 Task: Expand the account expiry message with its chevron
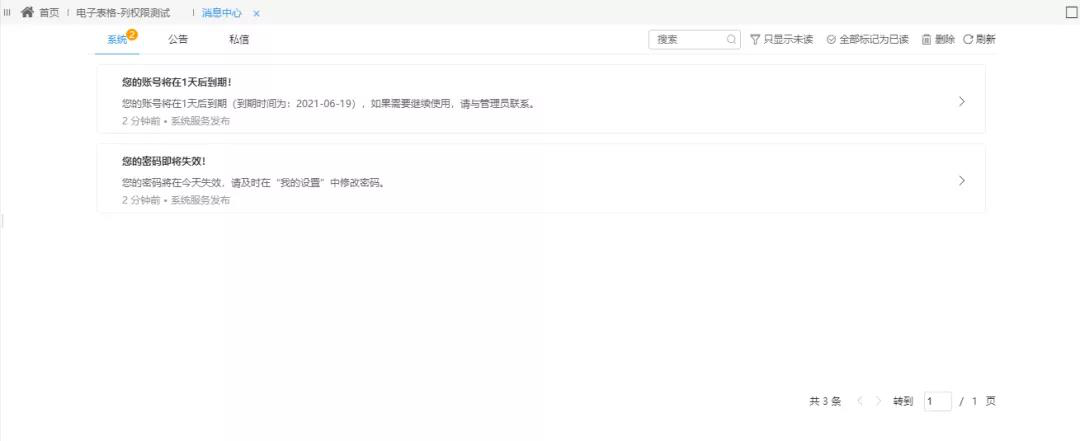click(962, 101)
